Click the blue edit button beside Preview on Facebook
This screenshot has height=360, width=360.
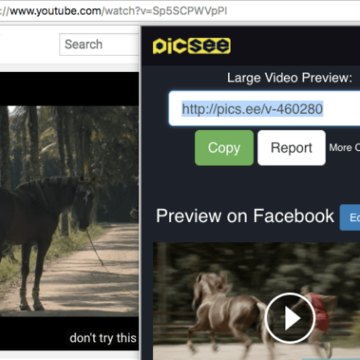click(x=350, y=217)
